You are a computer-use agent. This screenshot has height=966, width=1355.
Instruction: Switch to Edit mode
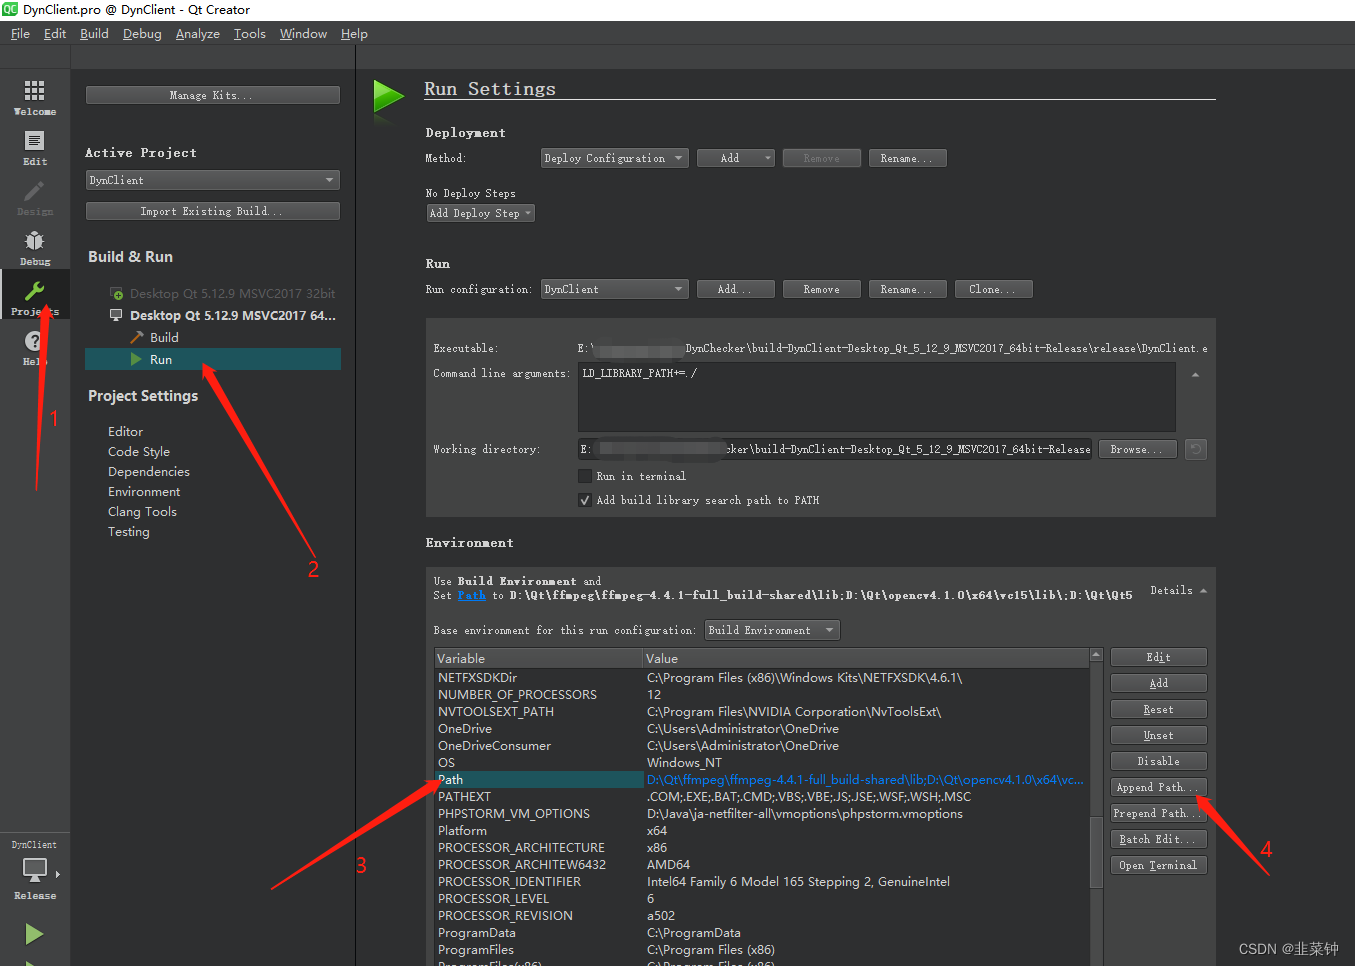[x=34, y=148]
